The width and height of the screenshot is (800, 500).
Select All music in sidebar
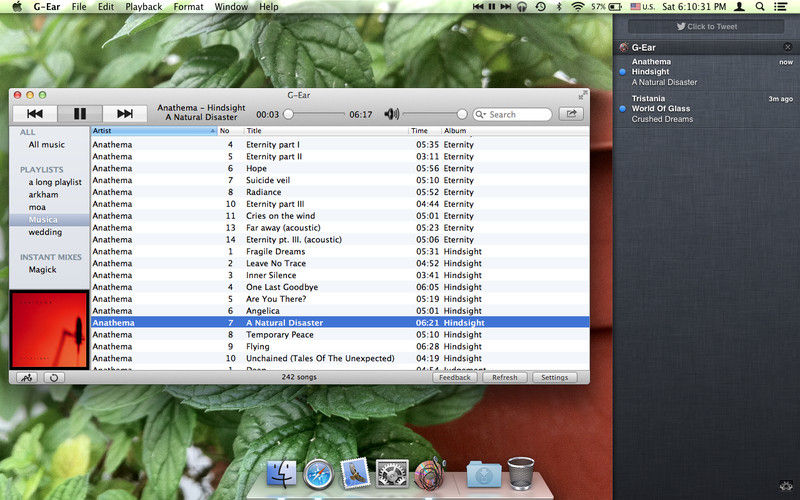(47, 144)
